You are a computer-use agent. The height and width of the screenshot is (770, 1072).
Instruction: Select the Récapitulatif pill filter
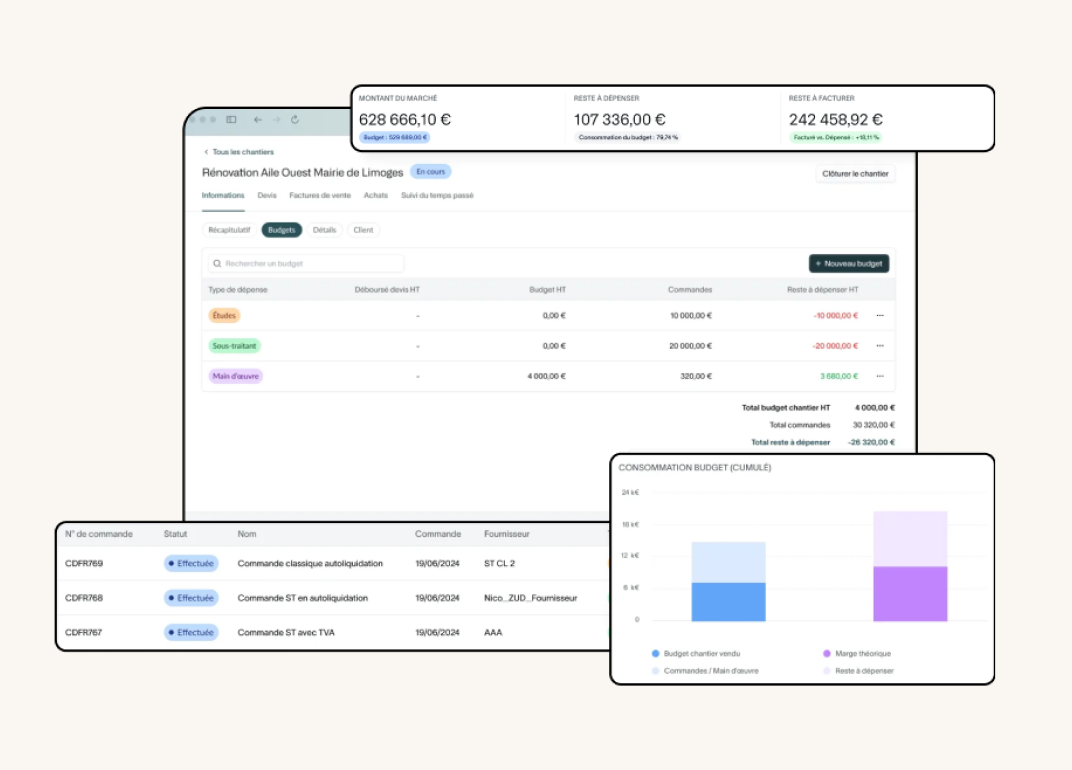tap(229, 230)
